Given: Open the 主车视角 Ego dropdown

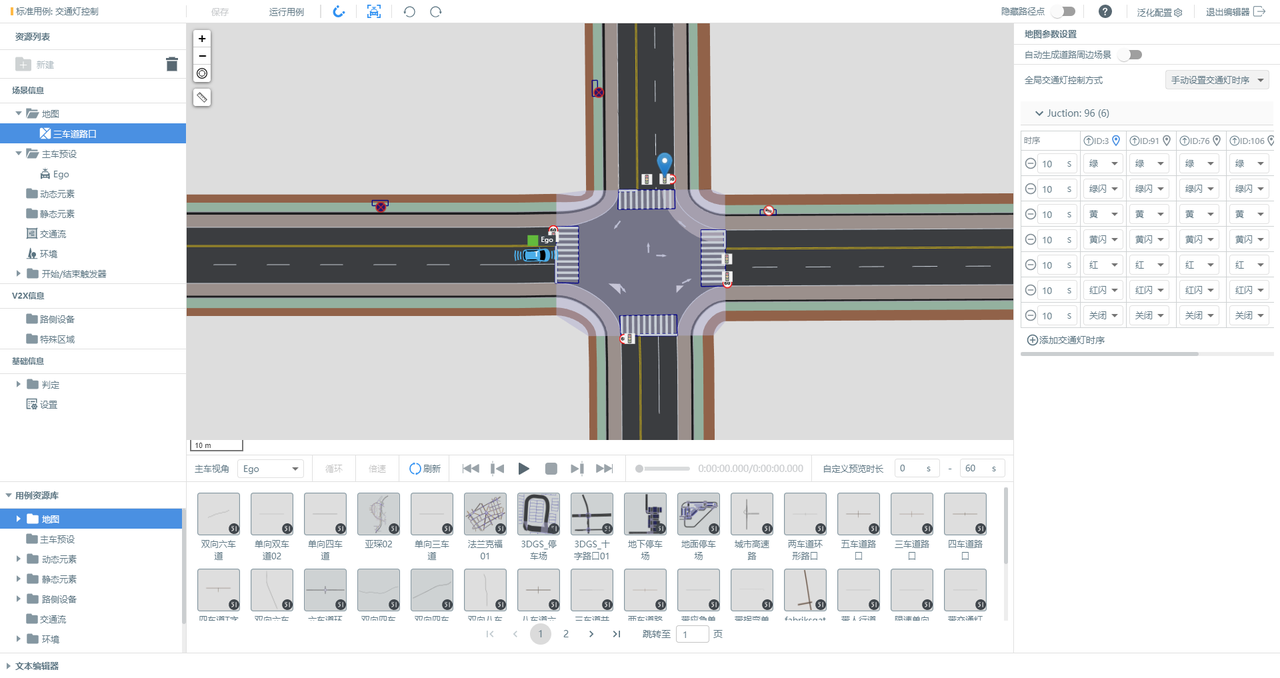Looking at the screenshot, I should (x=270, y=469).
